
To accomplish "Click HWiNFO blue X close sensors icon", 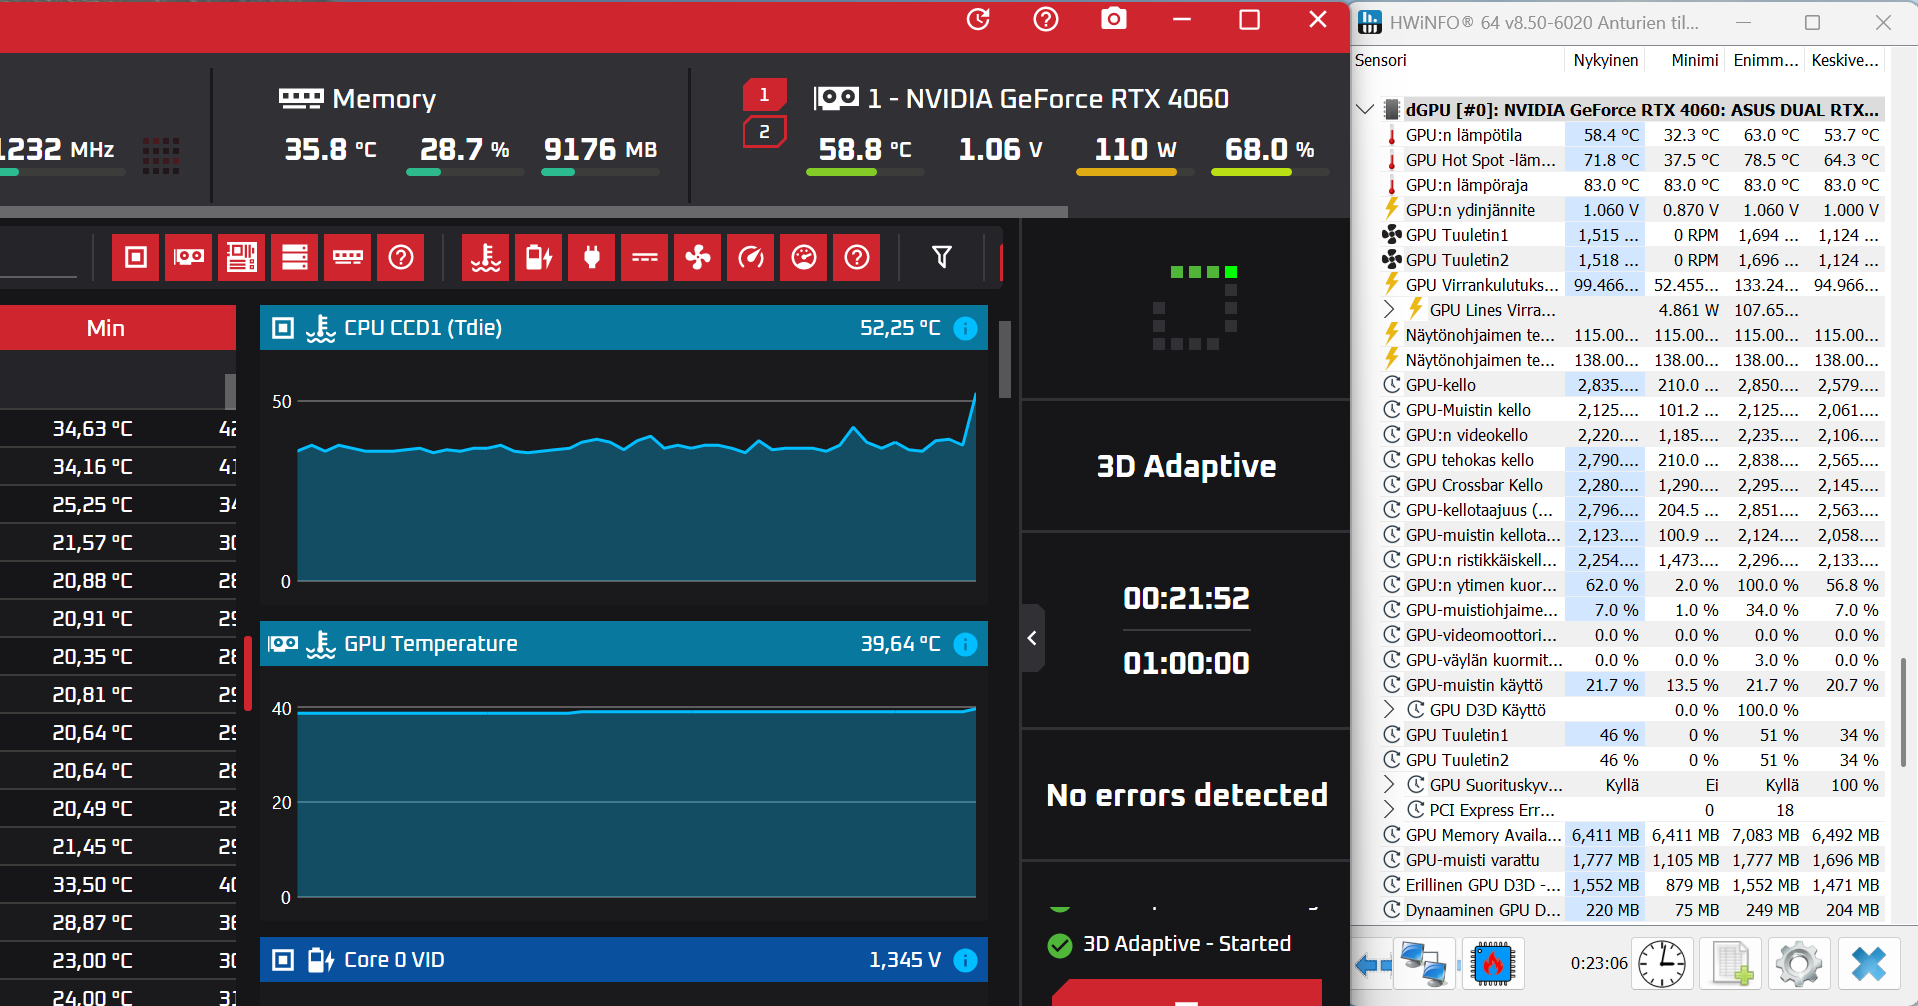I will [1868, 964].
